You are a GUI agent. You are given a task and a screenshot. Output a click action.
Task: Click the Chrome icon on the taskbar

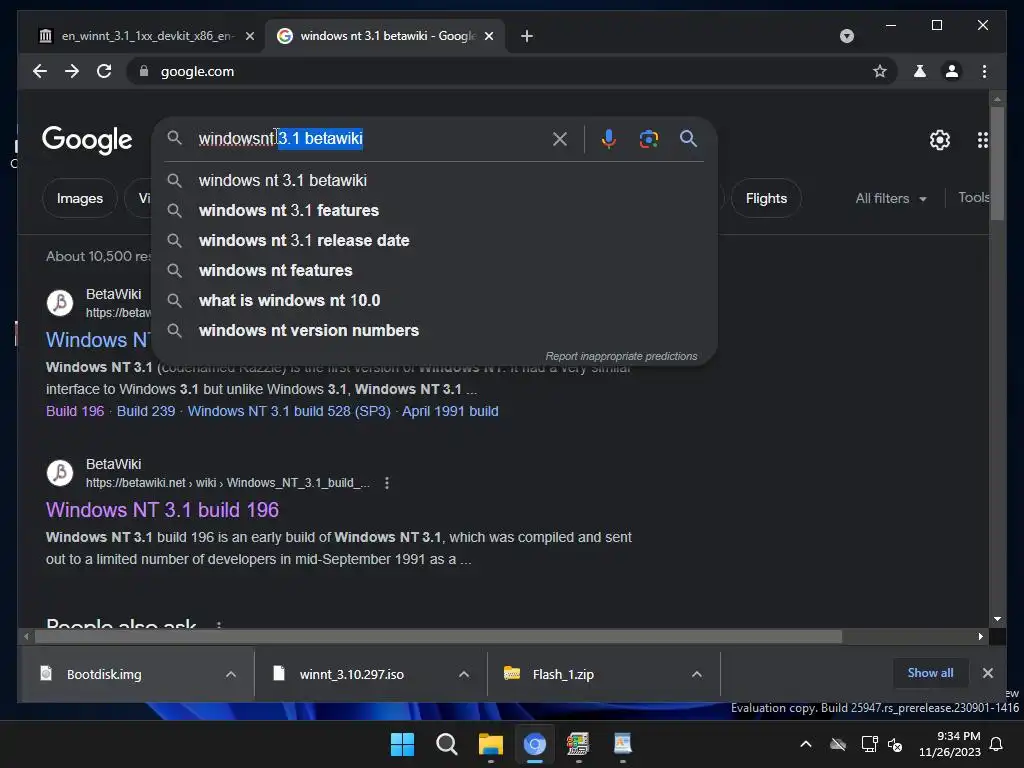[x=534, y=744]
